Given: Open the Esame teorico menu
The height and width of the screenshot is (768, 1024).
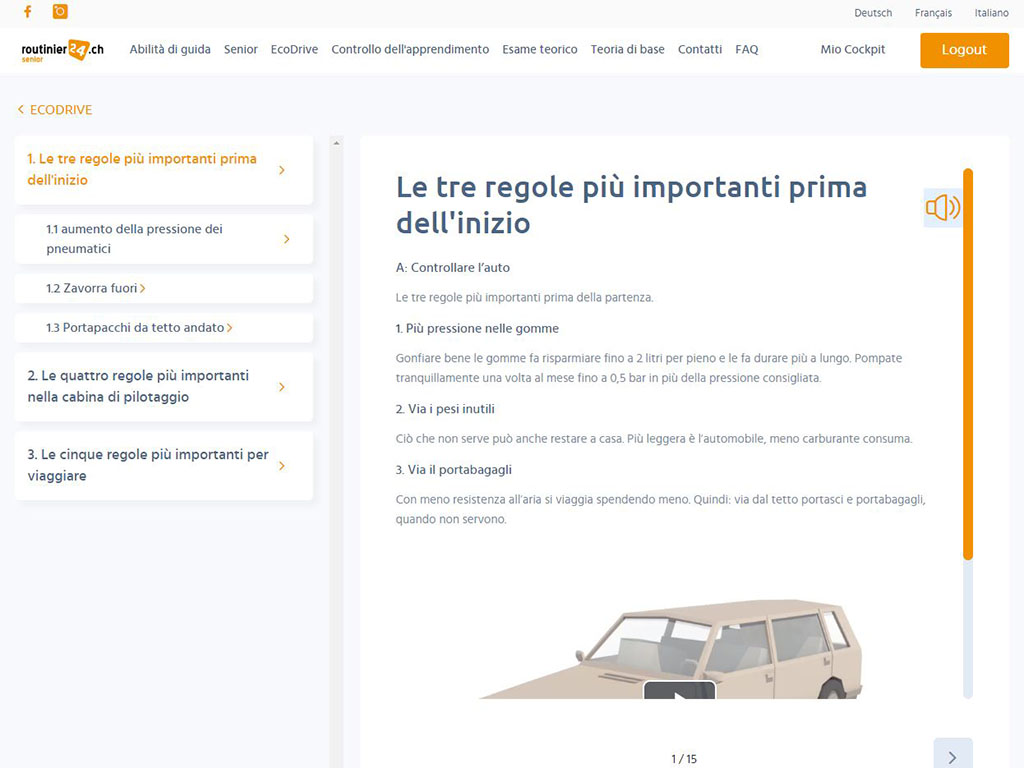Looking at the screenshot, I should pyautogui.click(x=539, y=49).
